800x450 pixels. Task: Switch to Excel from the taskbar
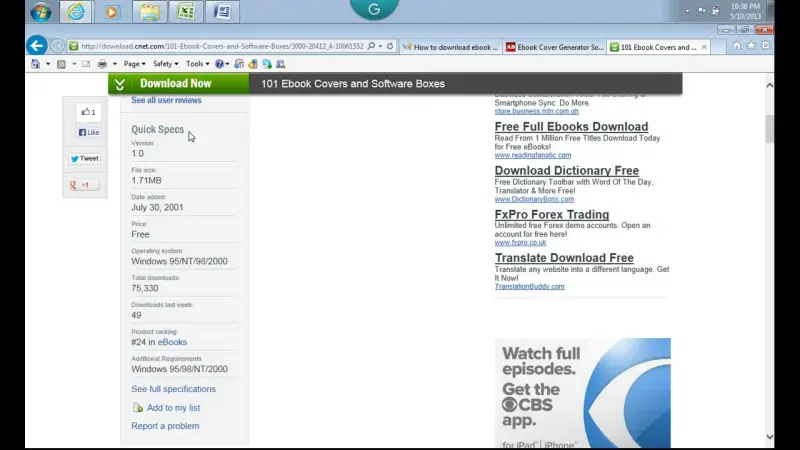[186, 12]
